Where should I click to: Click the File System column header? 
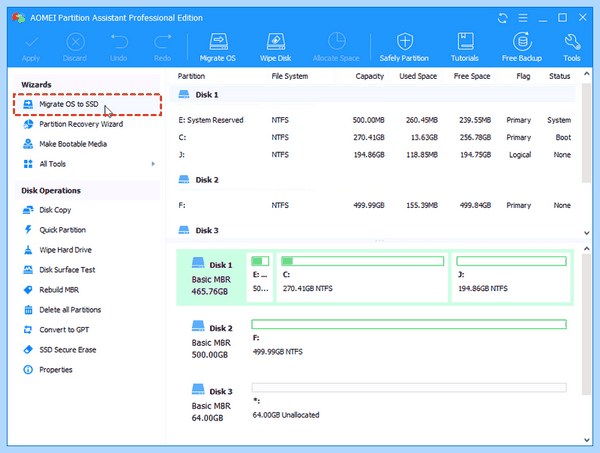[290, 76]
